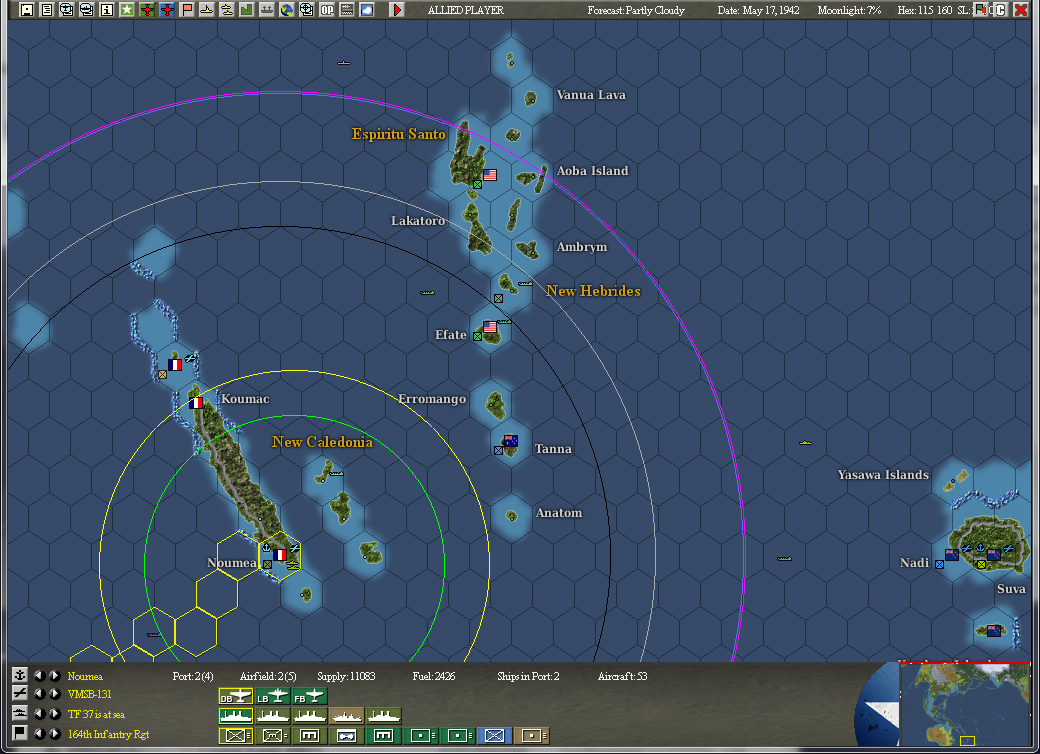Select the FB unit icon
The width and height of the screenshot is (1040, 754).
point(310,696)
